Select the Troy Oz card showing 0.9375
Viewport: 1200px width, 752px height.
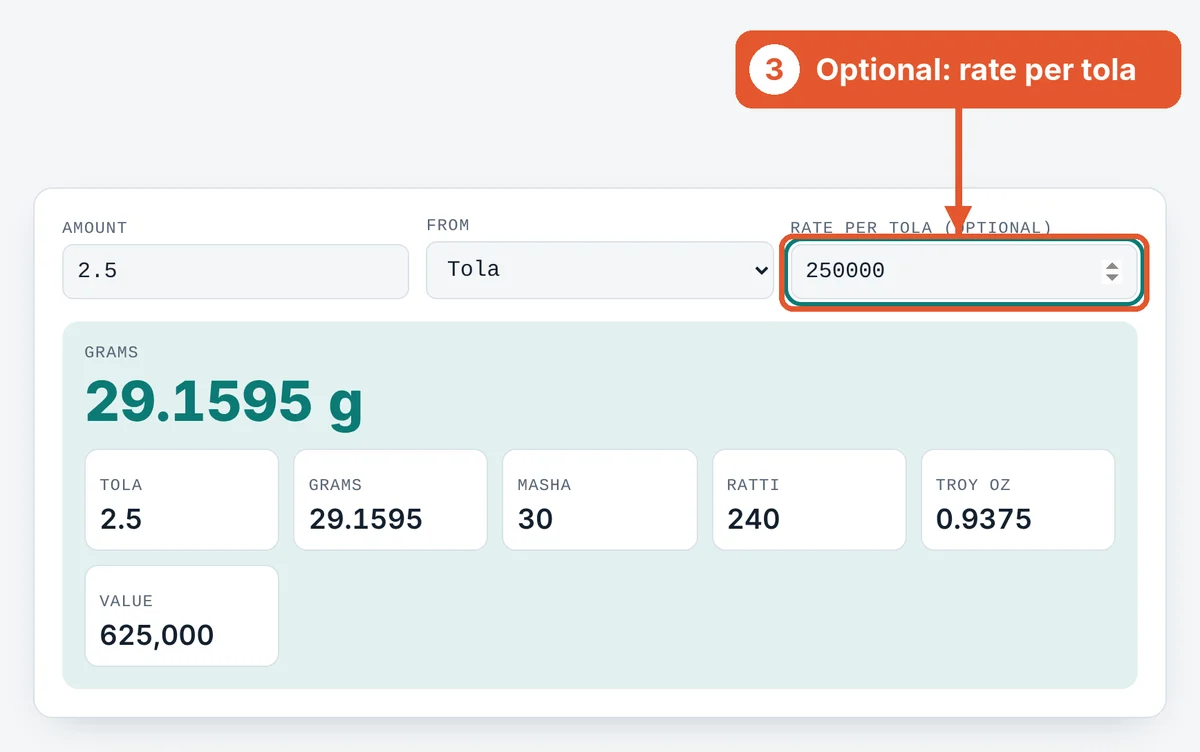click(1018, 500)
